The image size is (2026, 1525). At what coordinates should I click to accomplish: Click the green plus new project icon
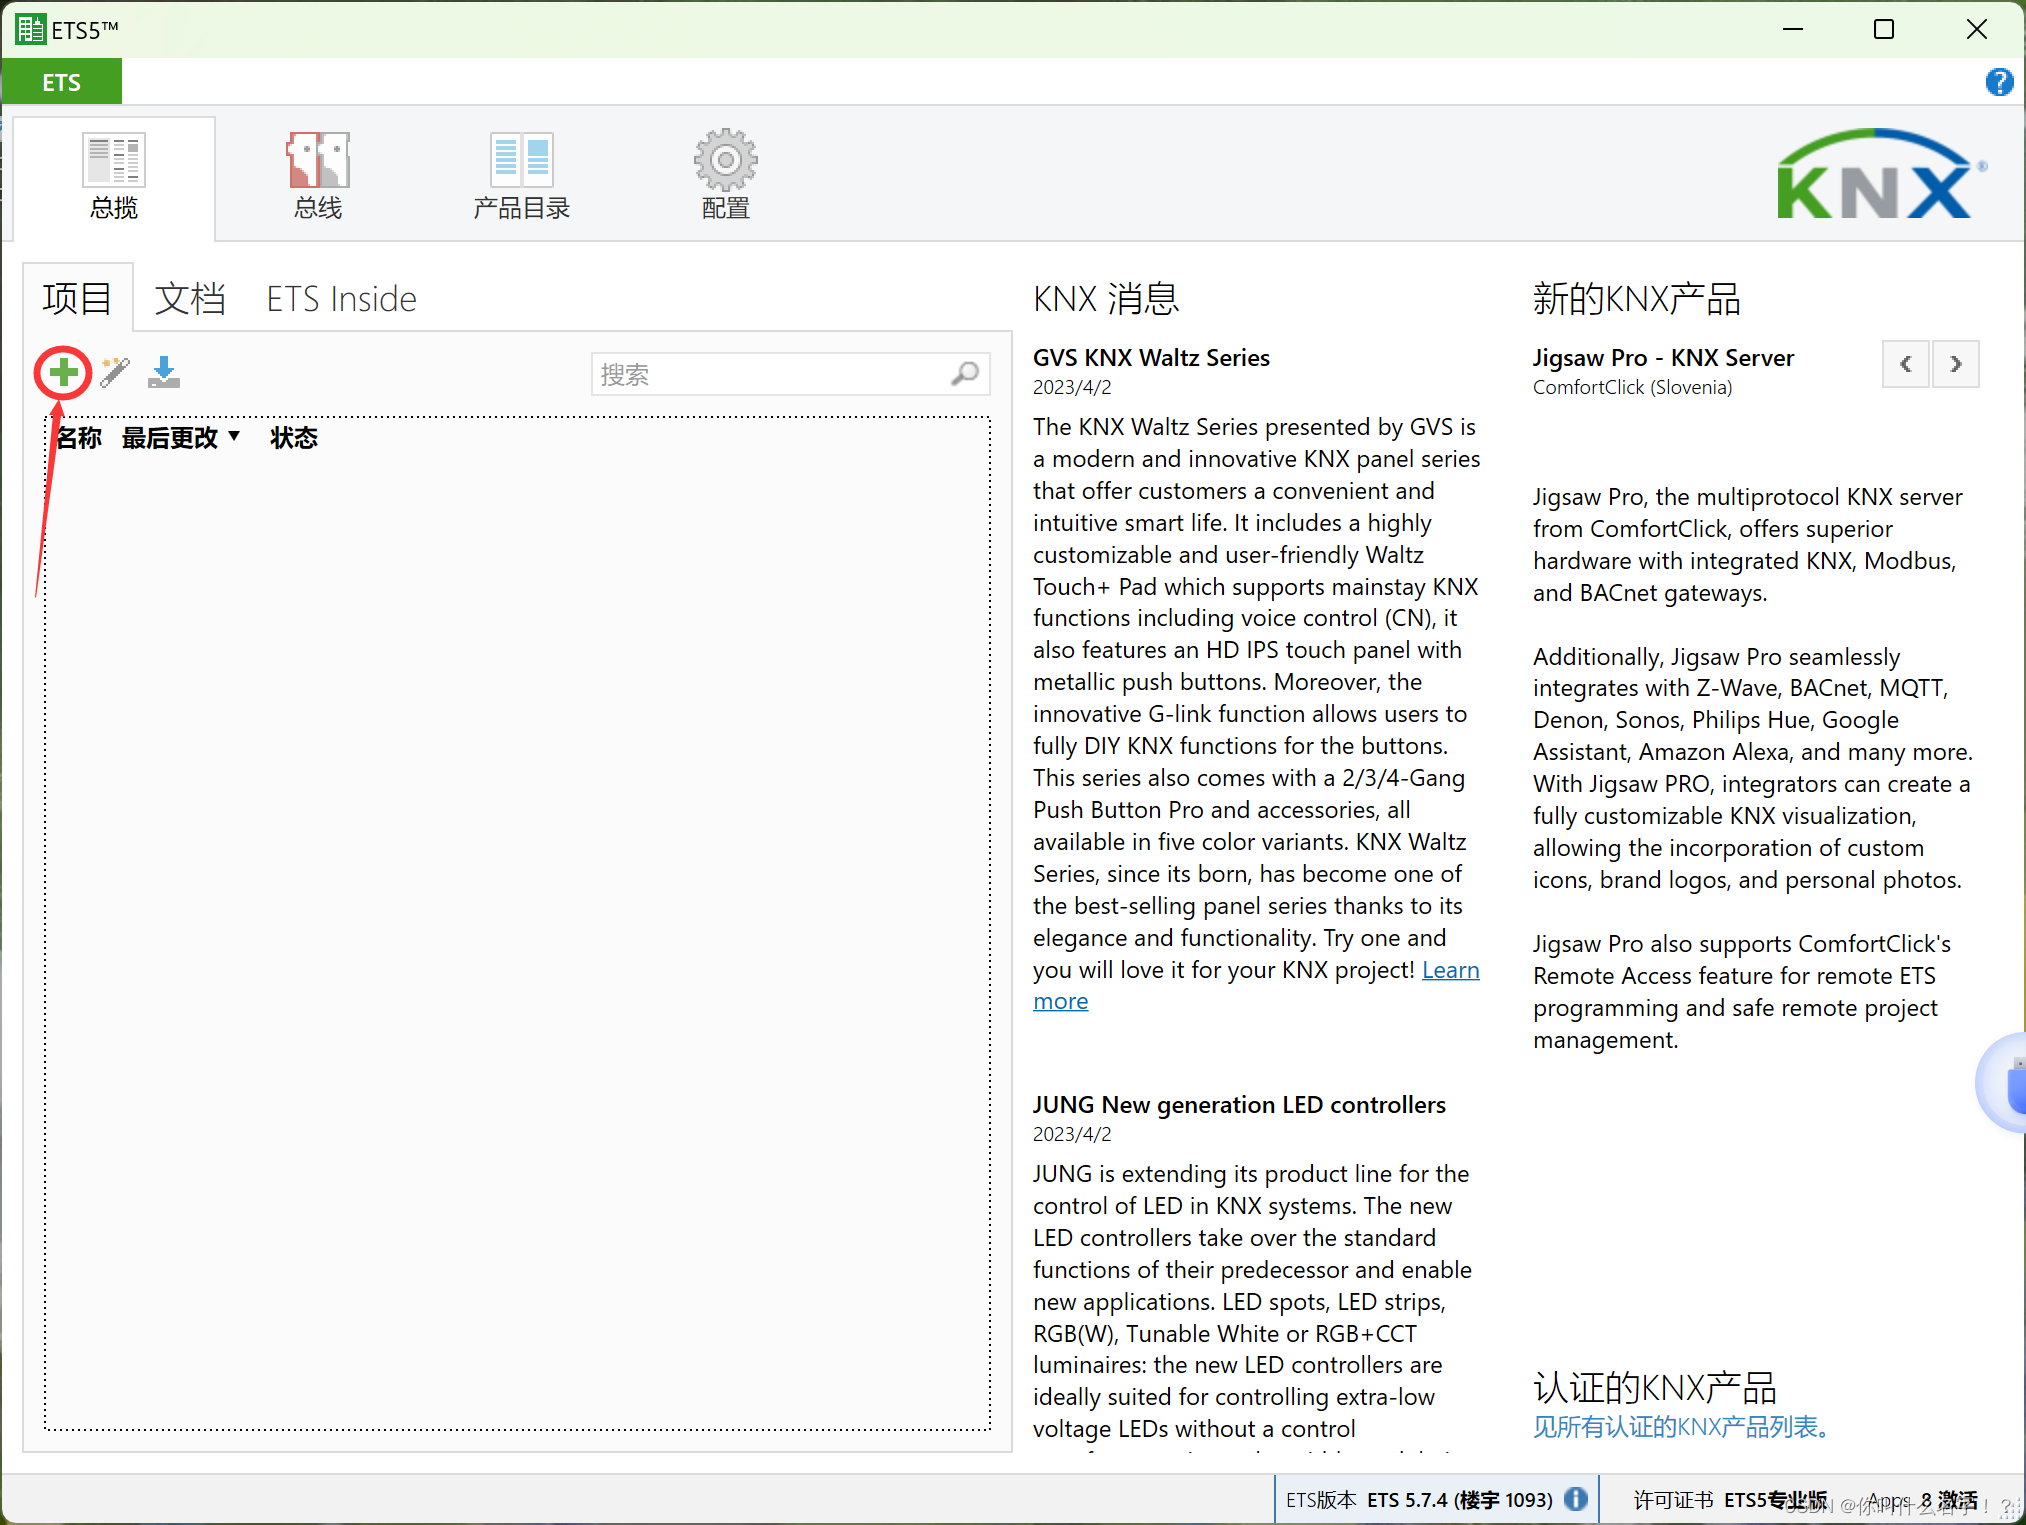63,373
